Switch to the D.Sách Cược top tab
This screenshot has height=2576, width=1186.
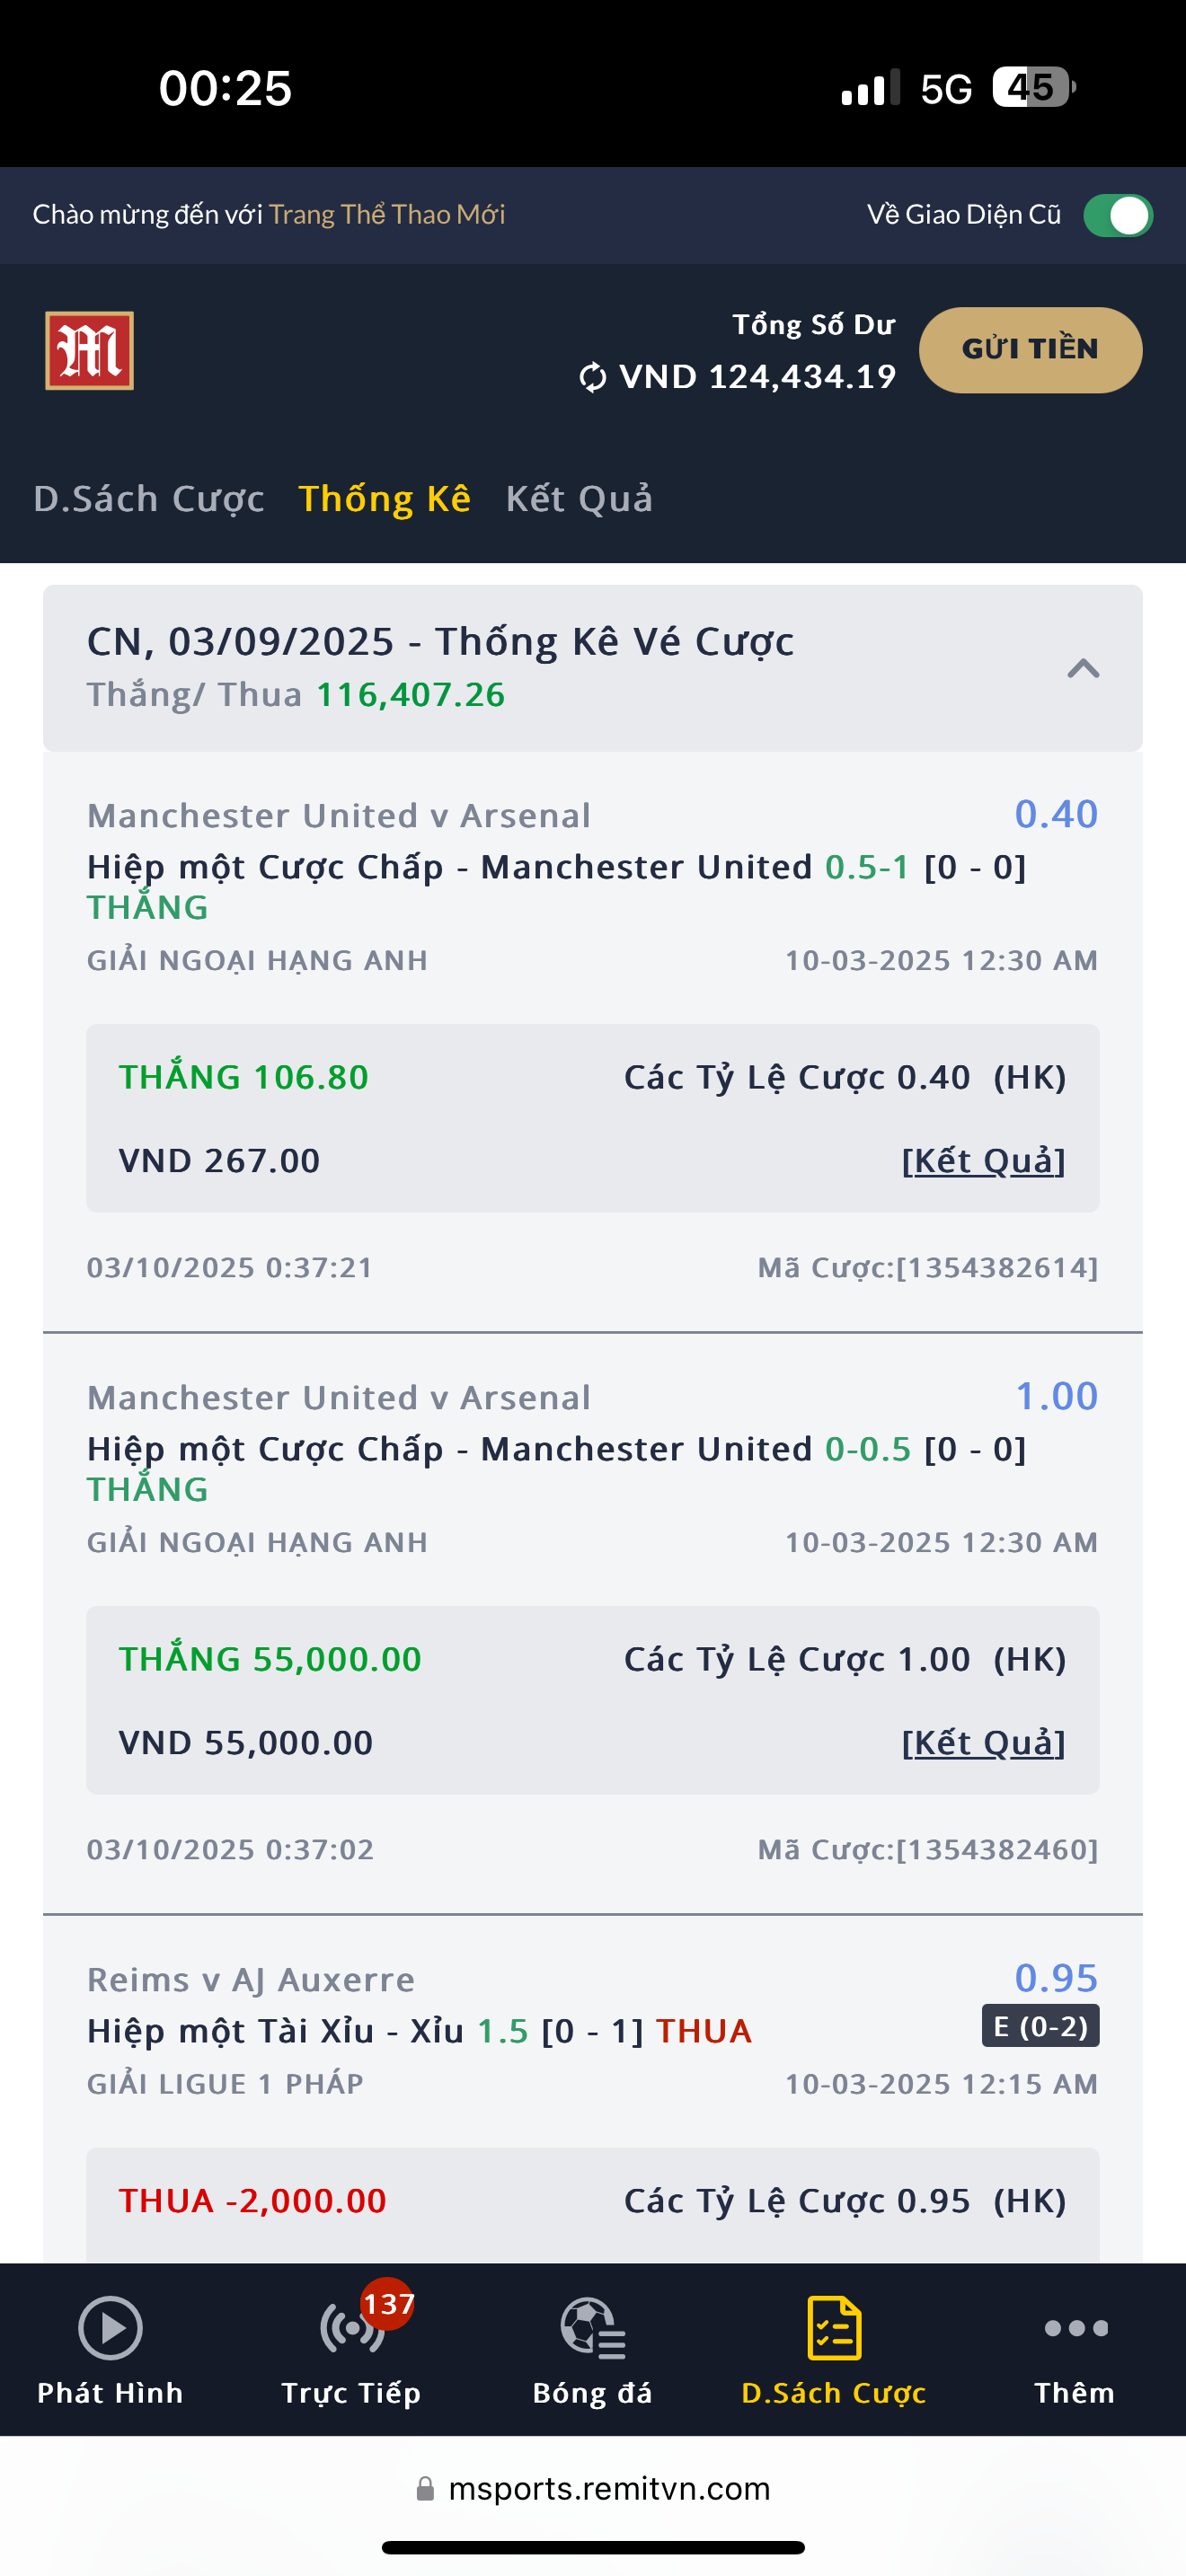149,498
